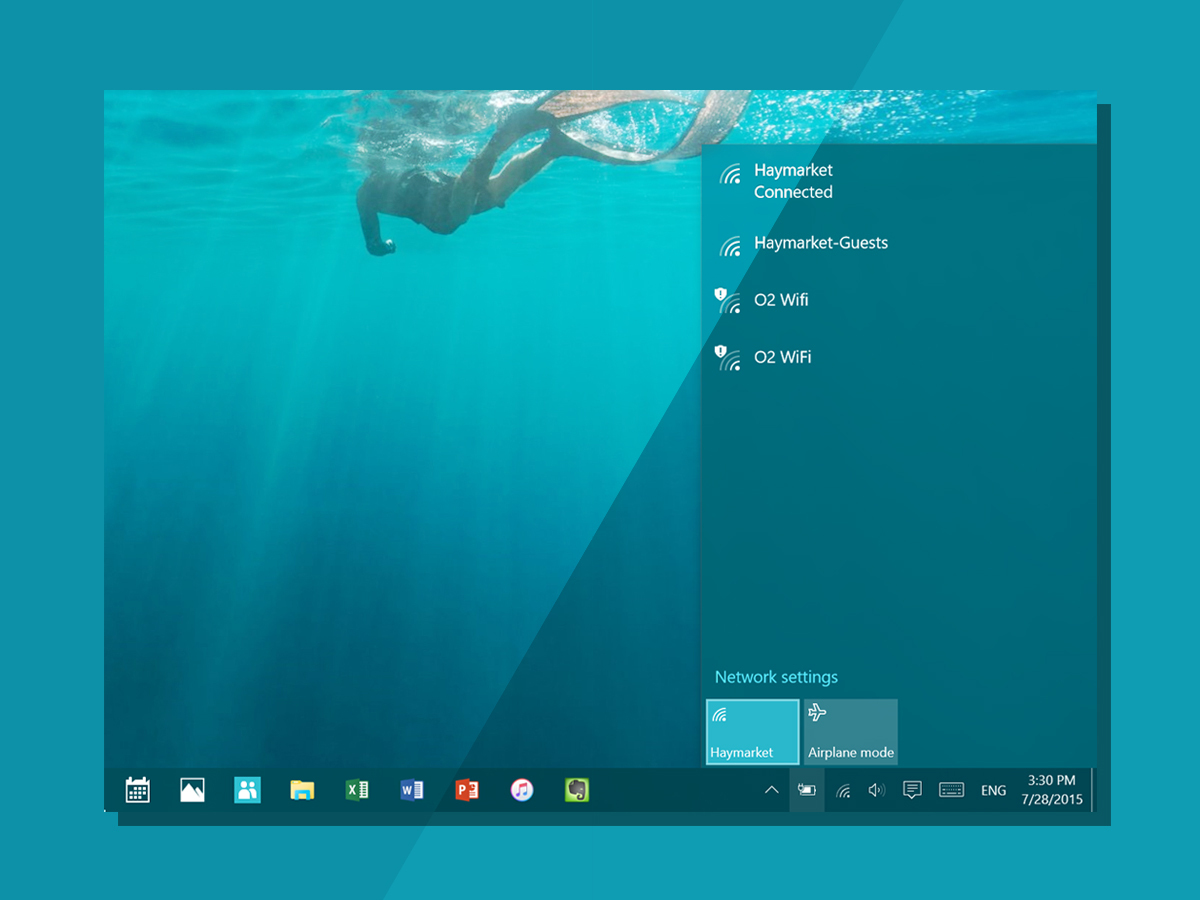The height and width of the screenshot is (900, 1200).
Task: Select the connected Haymarket network
Action: point(899,181)
